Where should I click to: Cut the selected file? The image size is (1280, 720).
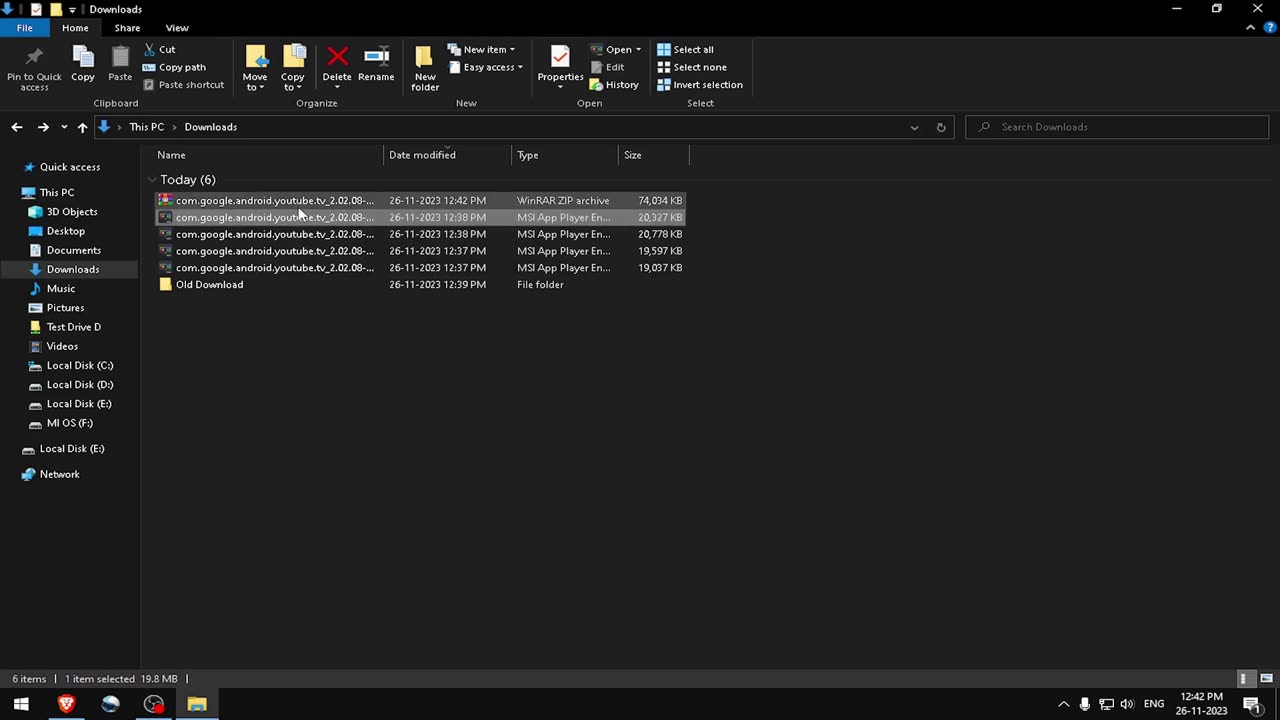(x=159, y=49)
